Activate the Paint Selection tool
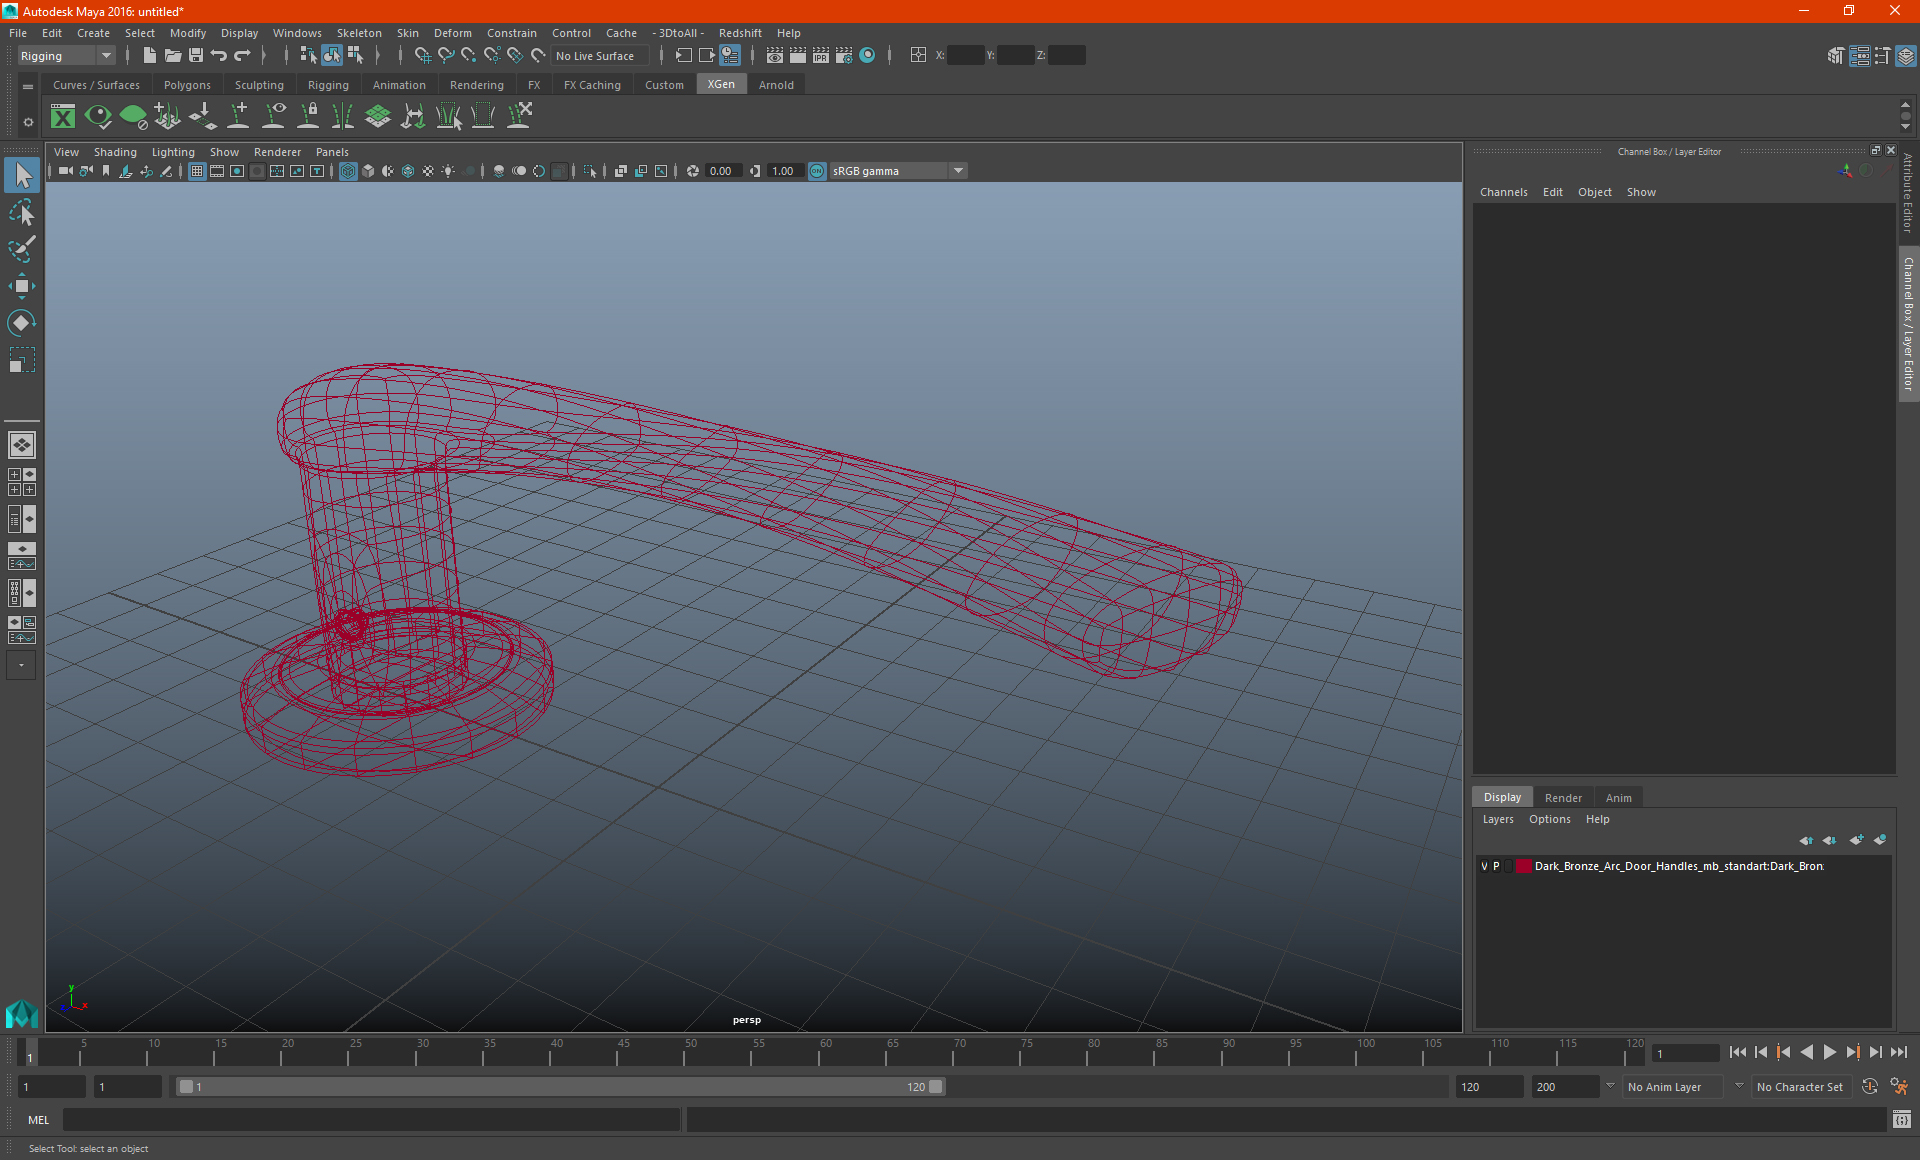The width and height of the screenshot is (1920, 1160). point(22,249)
